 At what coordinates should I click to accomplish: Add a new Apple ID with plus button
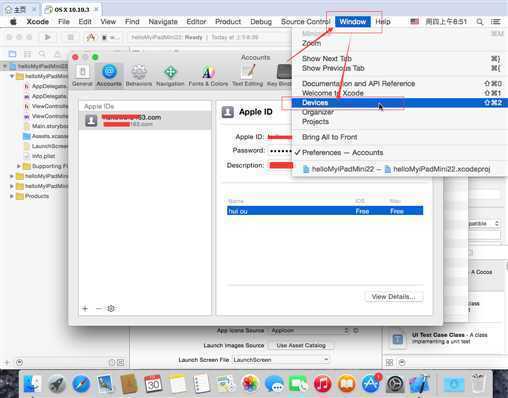point(85,308)
